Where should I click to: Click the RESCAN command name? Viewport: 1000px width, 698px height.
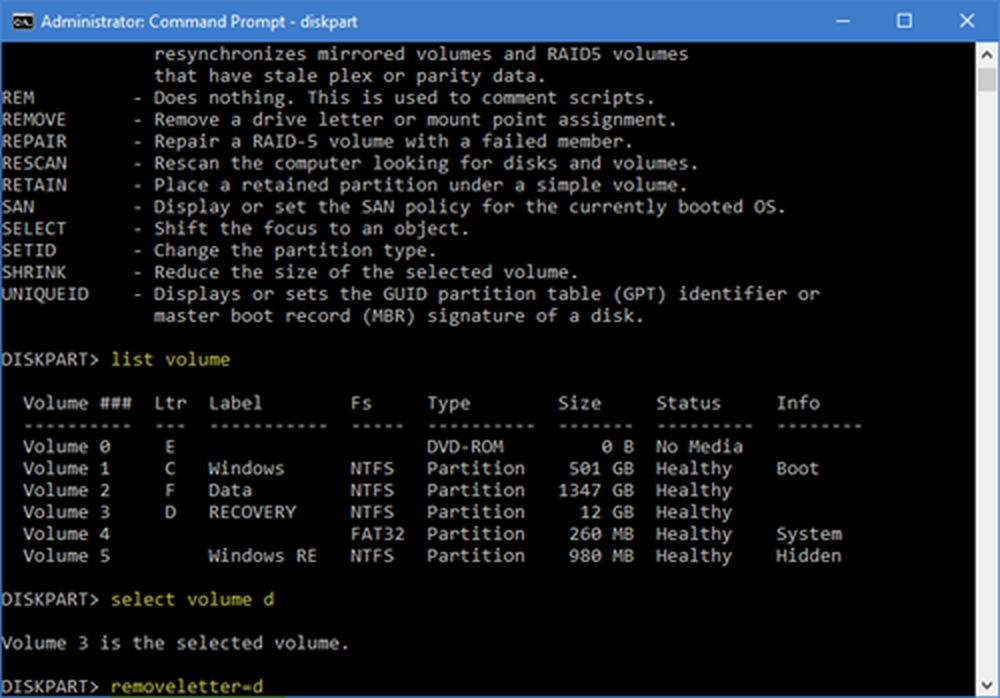(x=34, y=163)
